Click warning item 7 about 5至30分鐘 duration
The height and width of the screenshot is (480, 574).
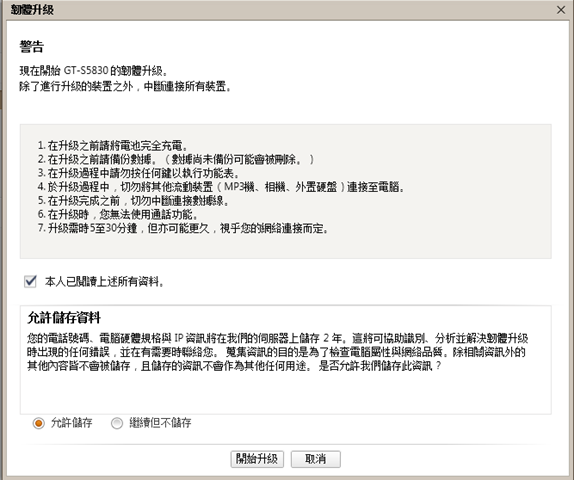tap(183, 228)
